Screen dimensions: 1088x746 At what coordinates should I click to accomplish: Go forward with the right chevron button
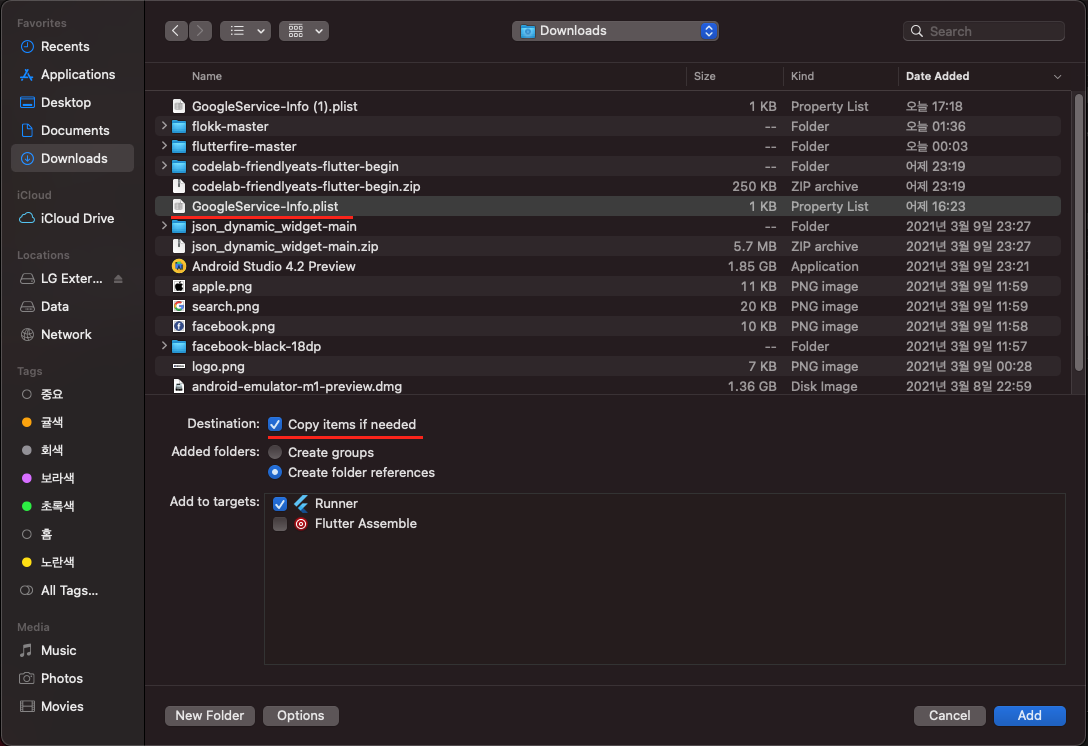[x=201, y=31]
